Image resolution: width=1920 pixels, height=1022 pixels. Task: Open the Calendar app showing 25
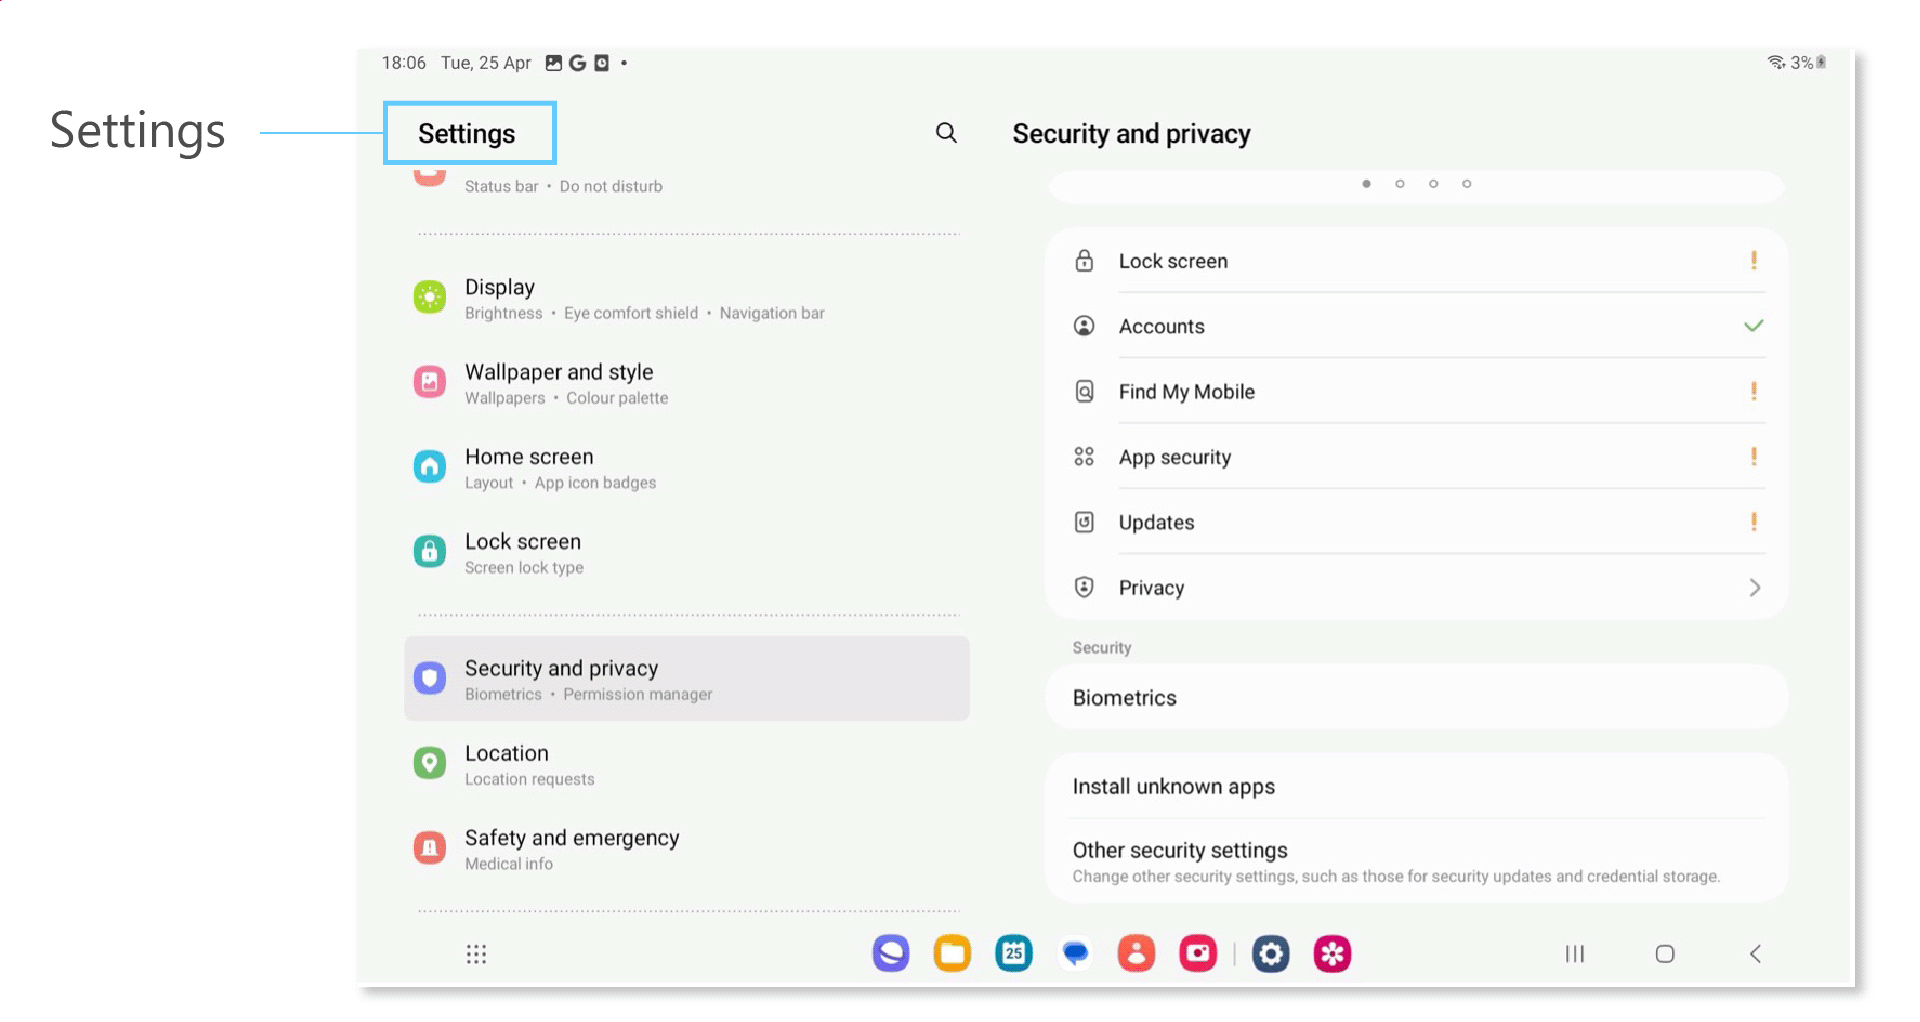1014,953
